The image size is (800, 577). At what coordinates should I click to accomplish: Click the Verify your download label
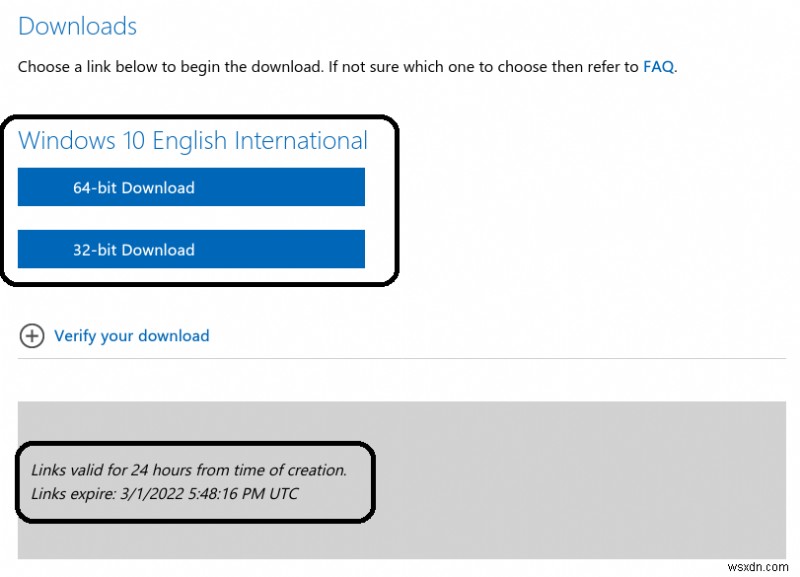pyautogui.click(x=131, y=336)
